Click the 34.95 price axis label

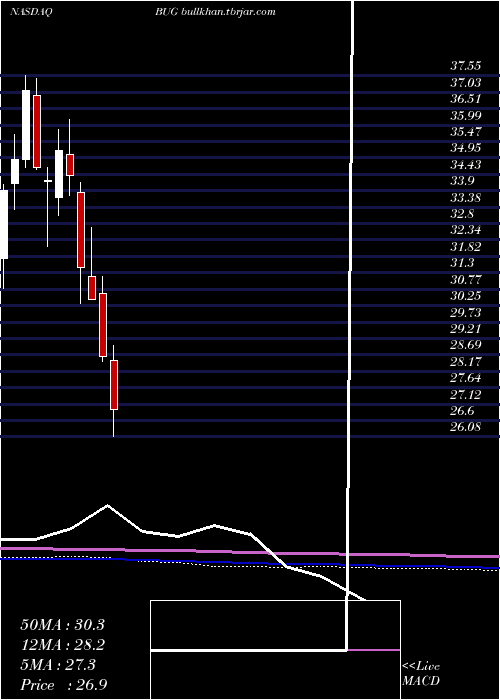click(x=466, y=148)
